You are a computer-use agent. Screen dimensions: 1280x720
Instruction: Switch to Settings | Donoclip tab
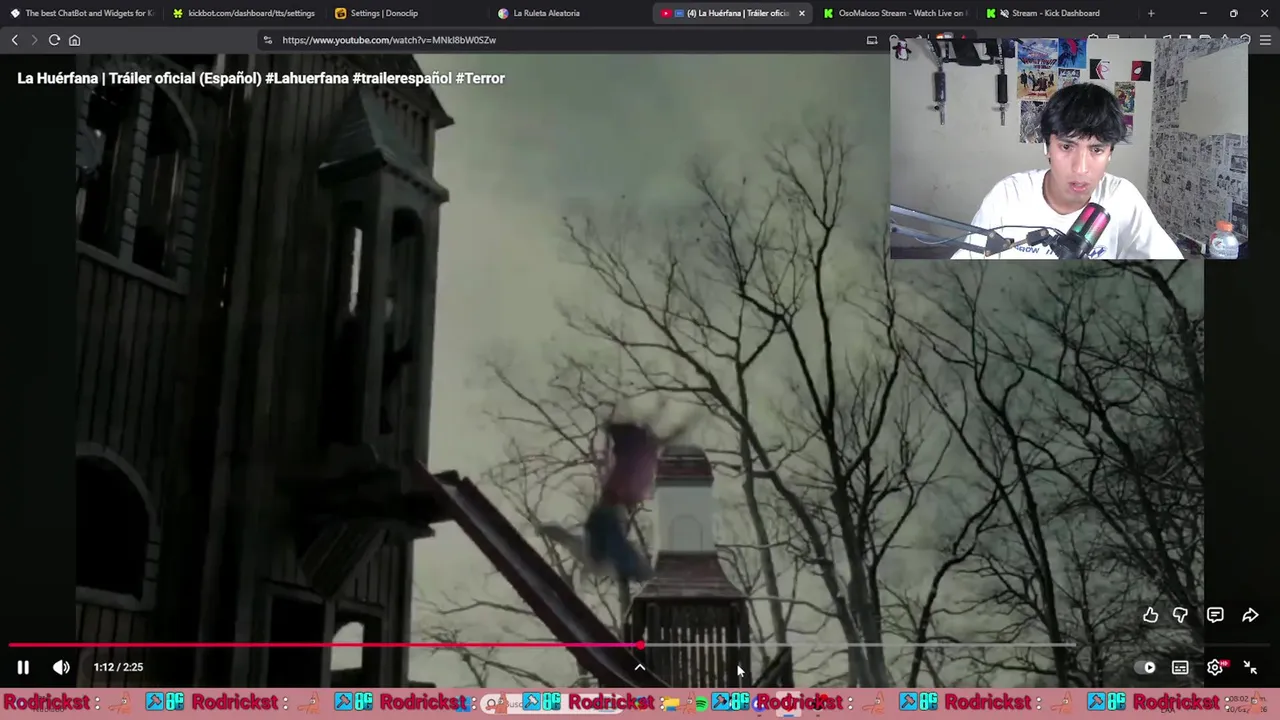pos(406,13)
